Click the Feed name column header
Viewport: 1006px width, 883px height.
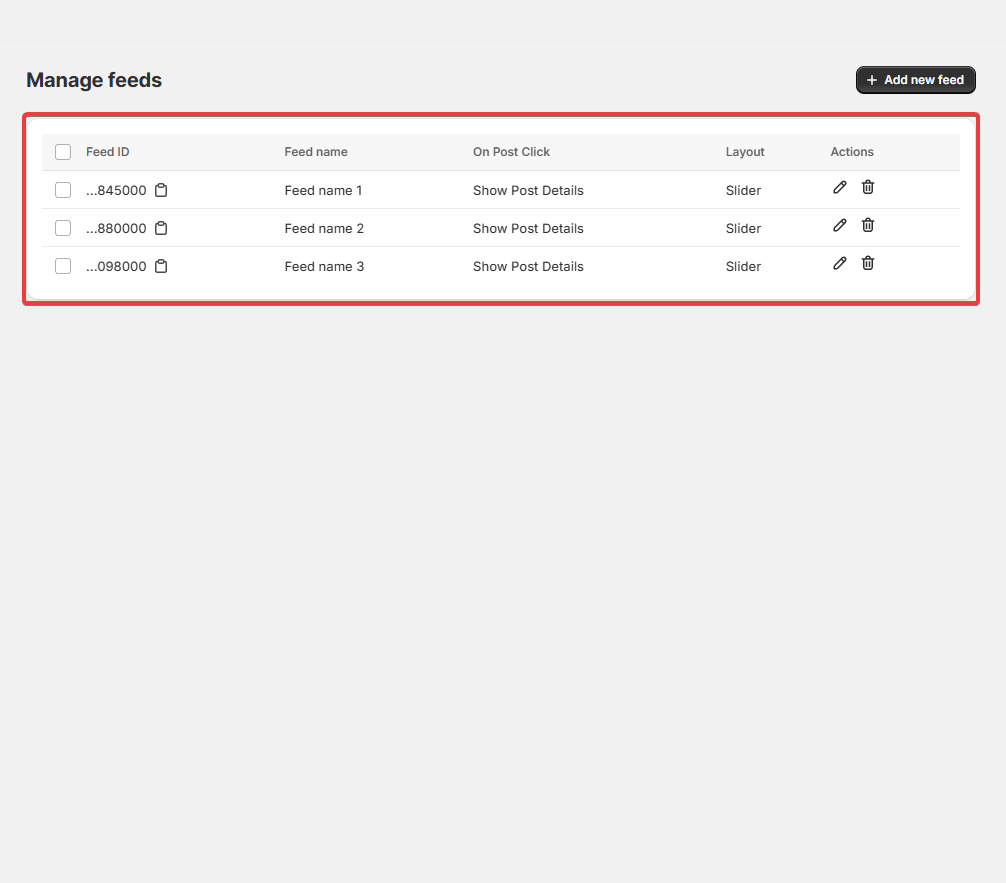(316, 152)
